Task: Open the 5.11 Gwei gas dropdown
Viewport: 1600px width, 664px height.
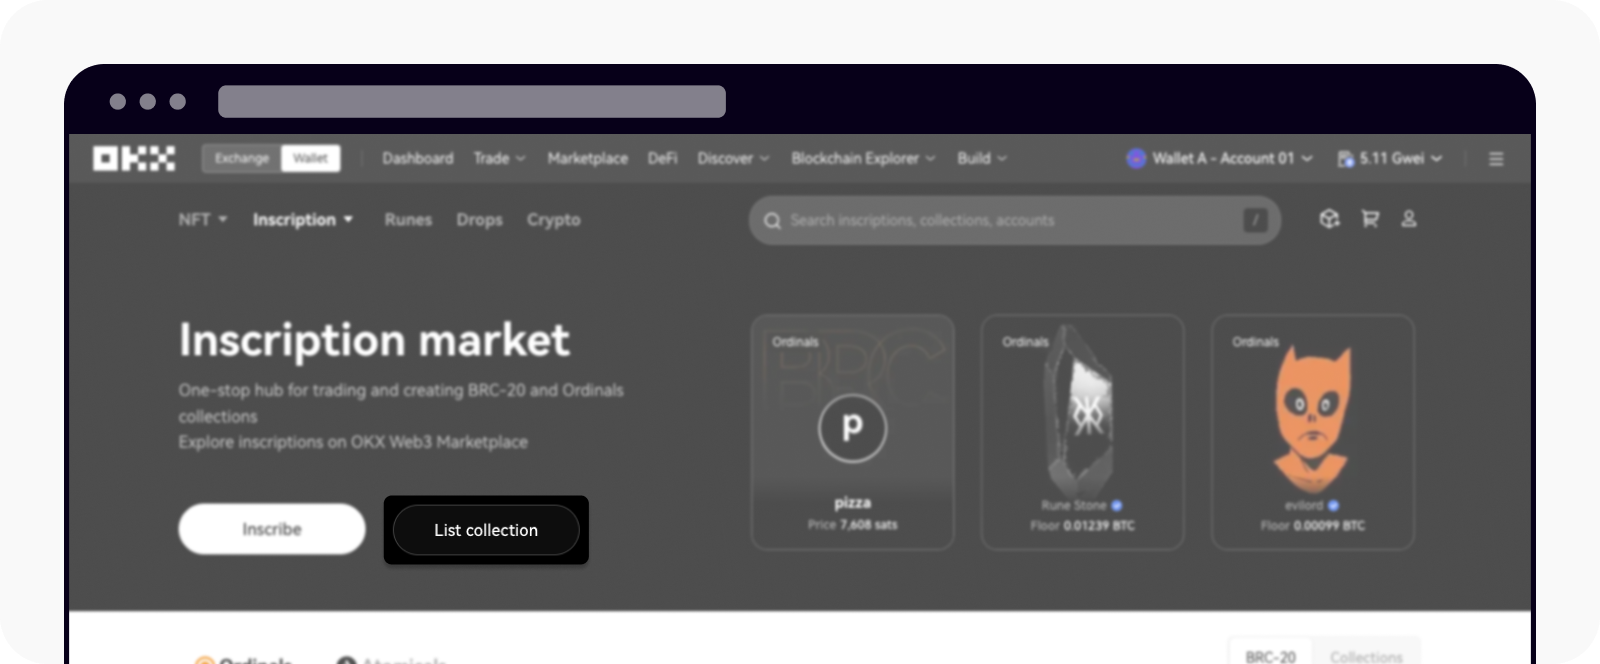Action: coord(1390,158)
